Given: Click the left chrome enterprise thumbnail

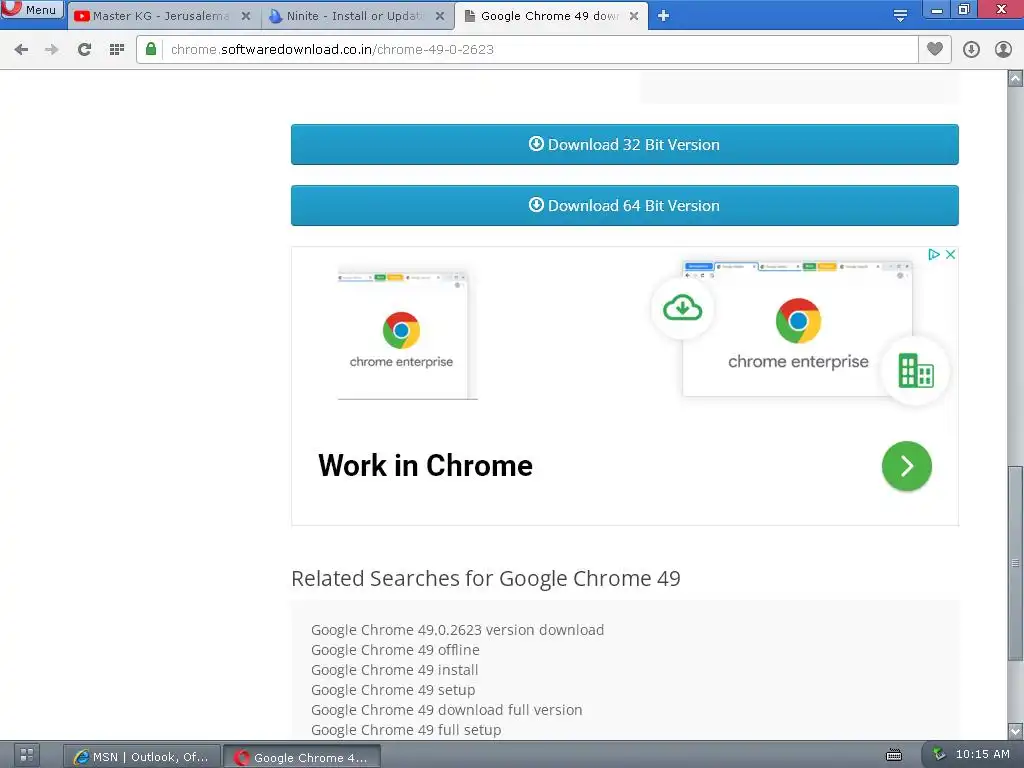Looking at the screenshot, I should 407,332.
